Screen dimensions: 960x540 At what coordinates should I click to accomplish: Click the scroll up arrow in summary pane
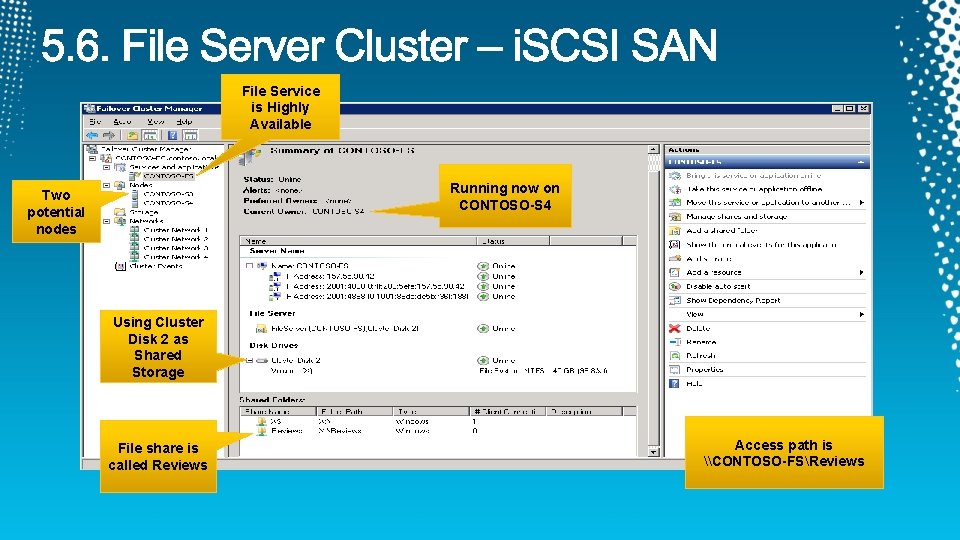click(x=653, y=149)
